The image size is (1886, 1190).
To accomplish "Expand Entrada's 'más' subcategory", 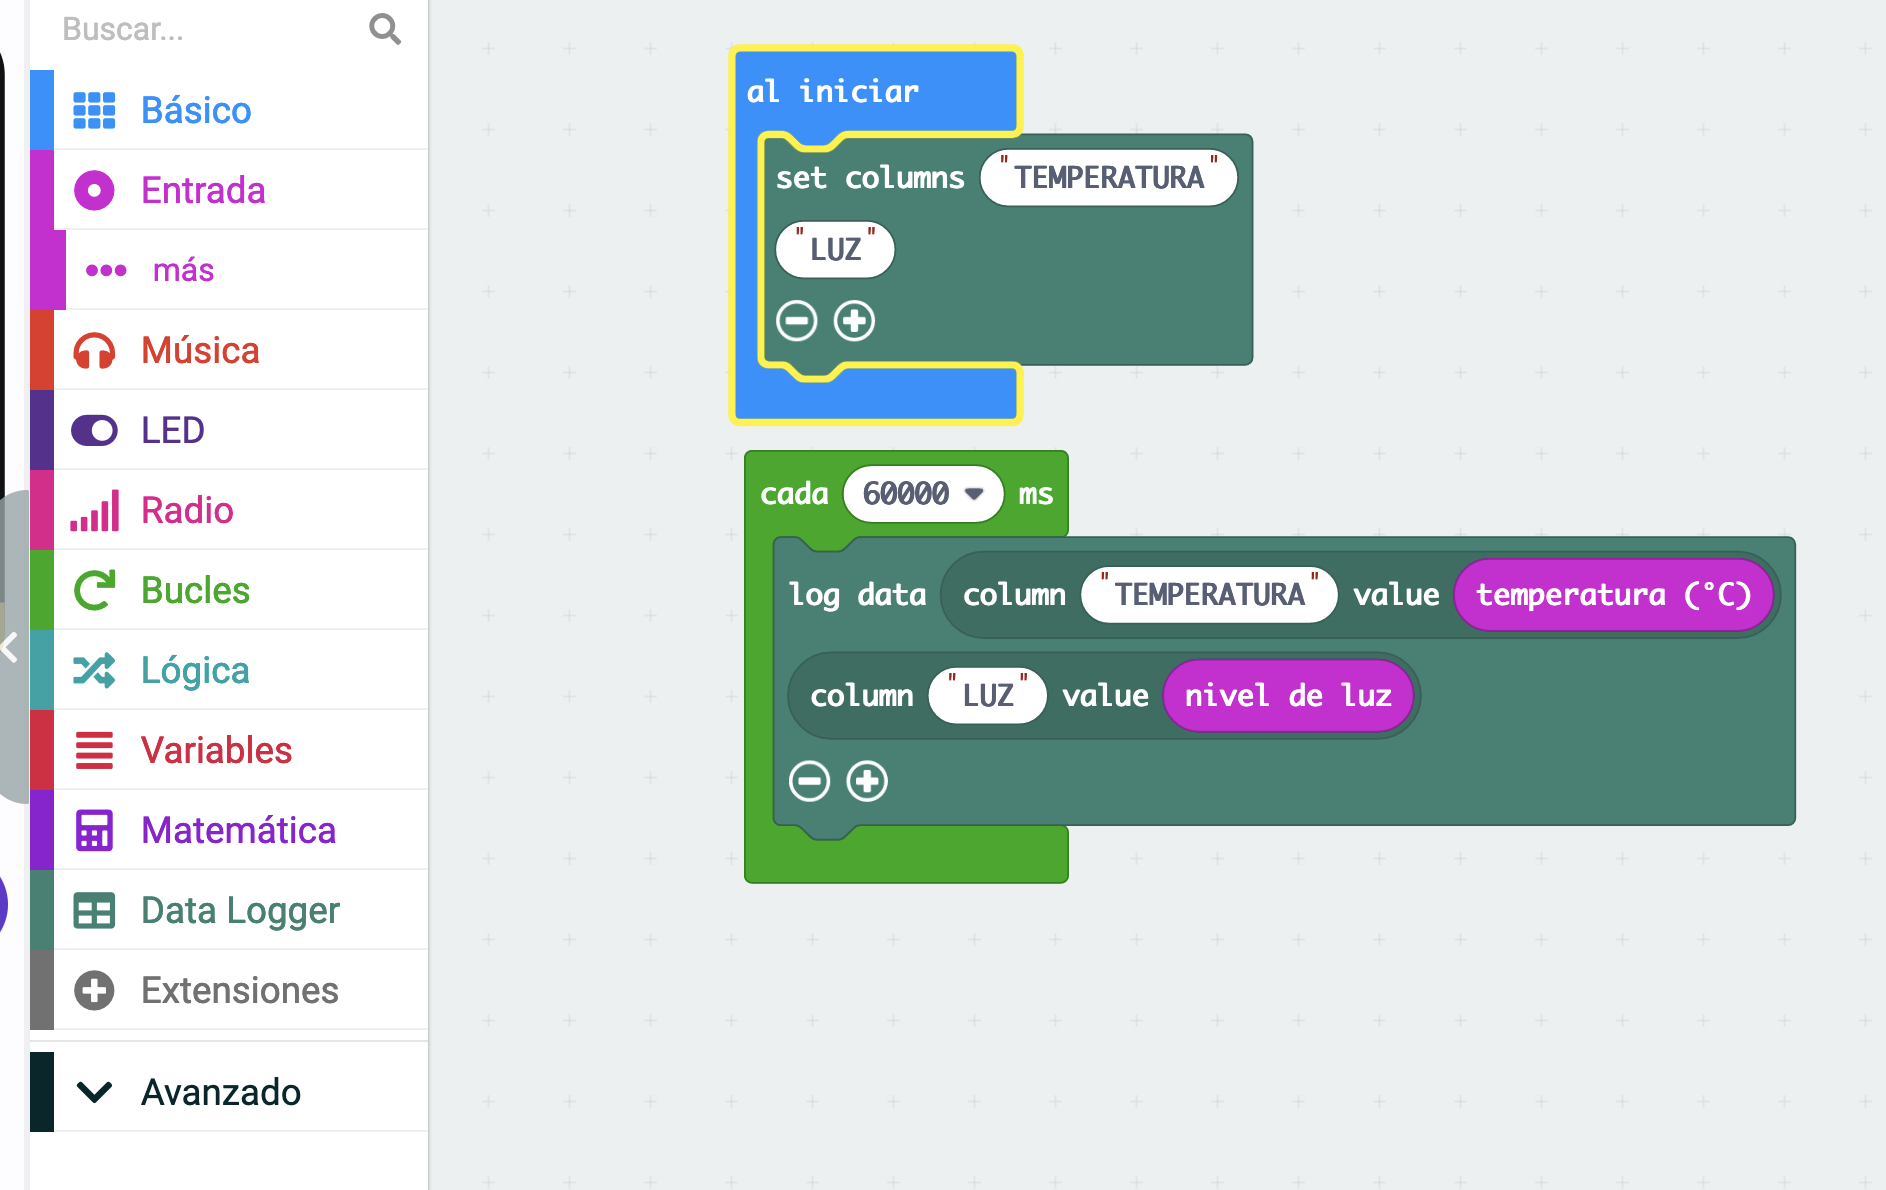I will point(183,270).
